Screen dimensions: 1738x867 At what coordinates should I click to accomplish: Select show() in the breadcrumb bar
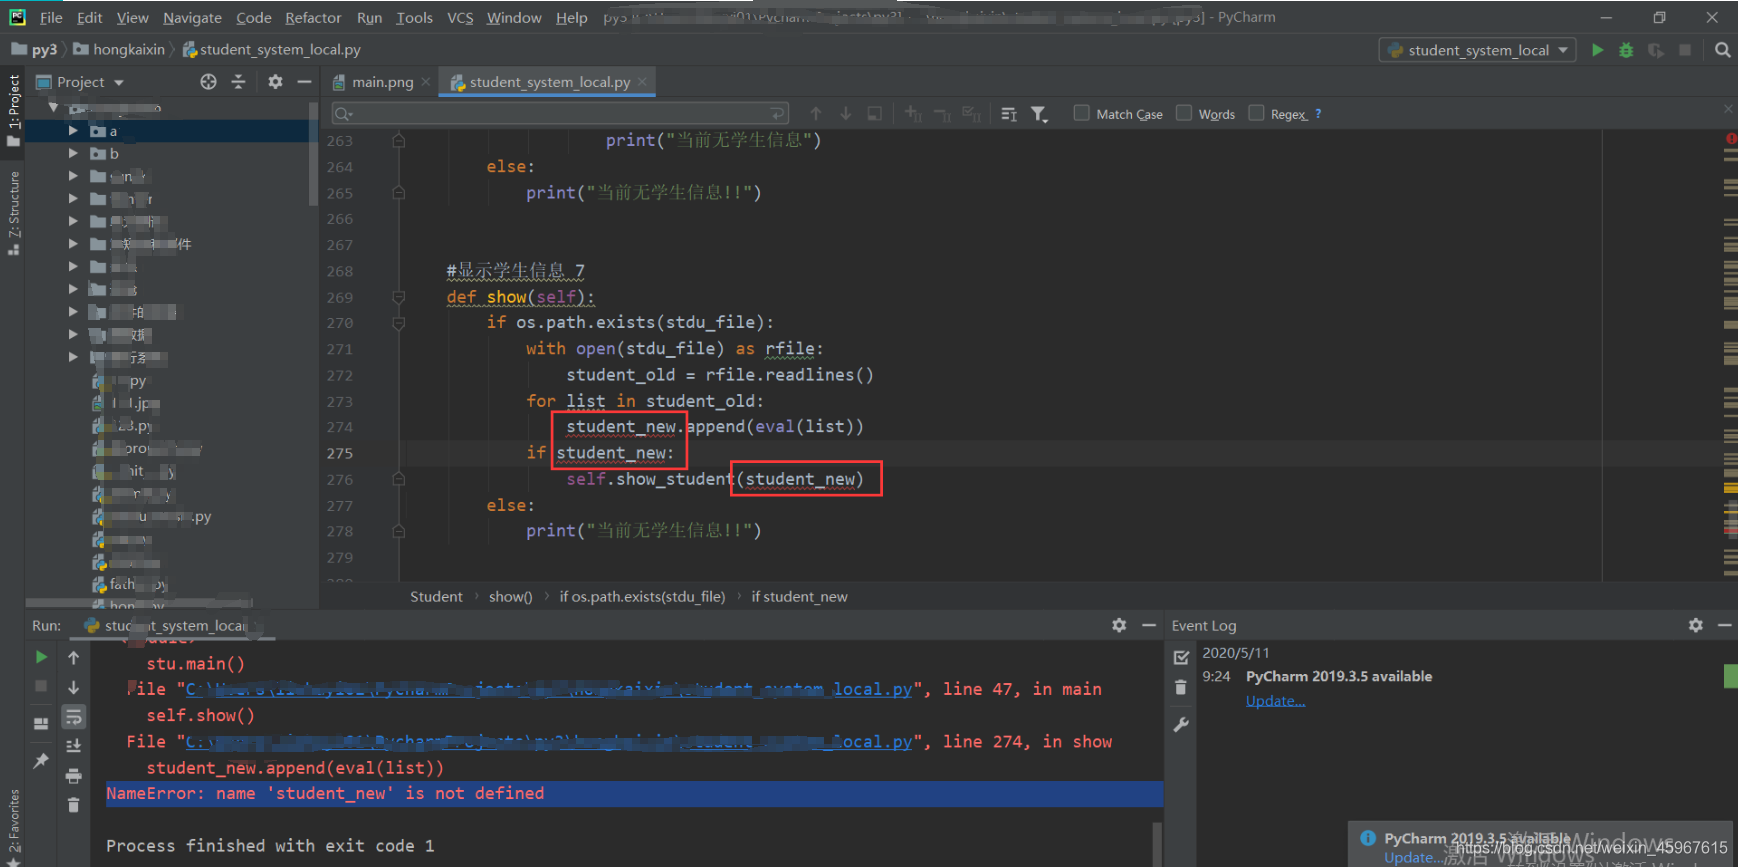(510, 596)
